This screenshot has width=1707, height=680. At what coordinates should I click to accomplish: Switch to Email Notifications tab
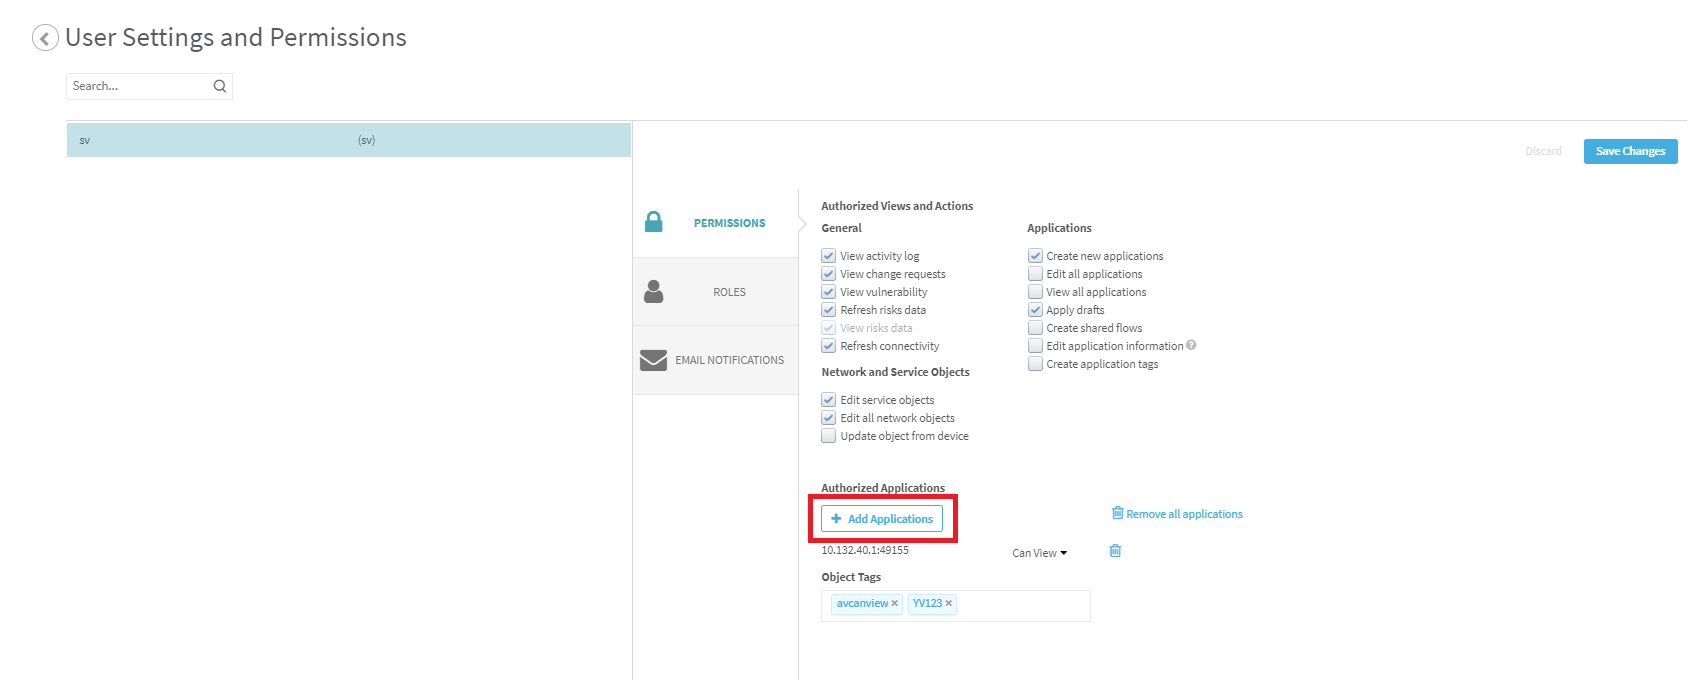point(729,360)
